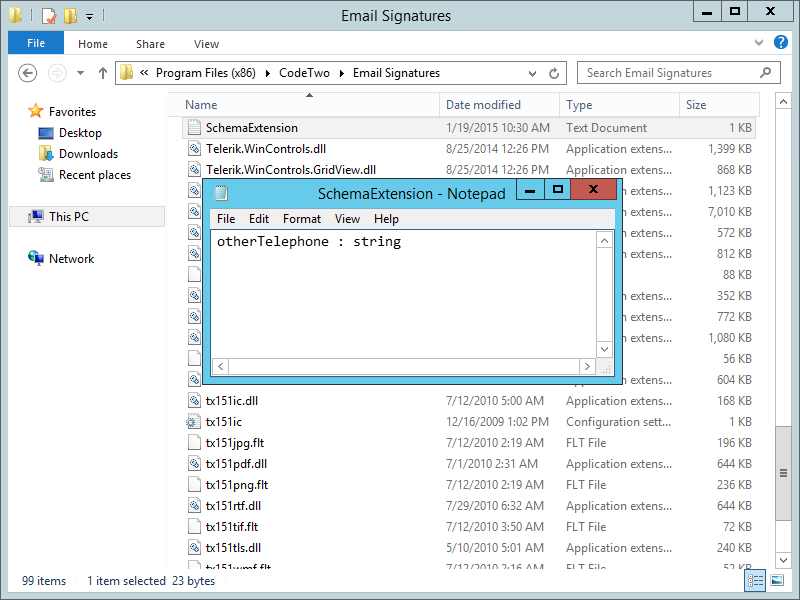Click the Back navigation arrow in Explorer

pyautogui.click(x=28, y=73)
